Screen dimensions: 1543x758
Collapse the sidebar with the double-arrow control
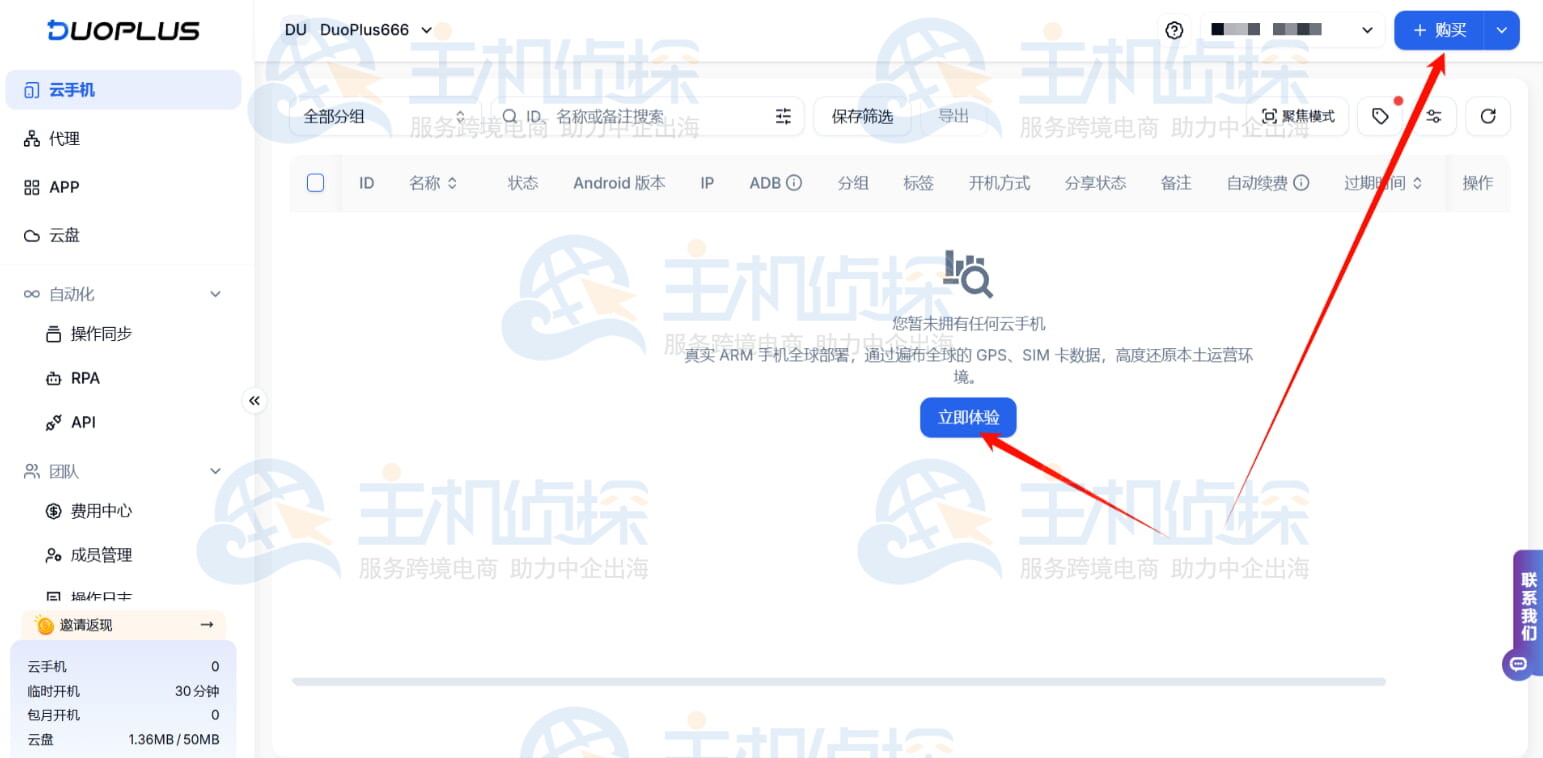pyautogui.click(x=255, y=400)
